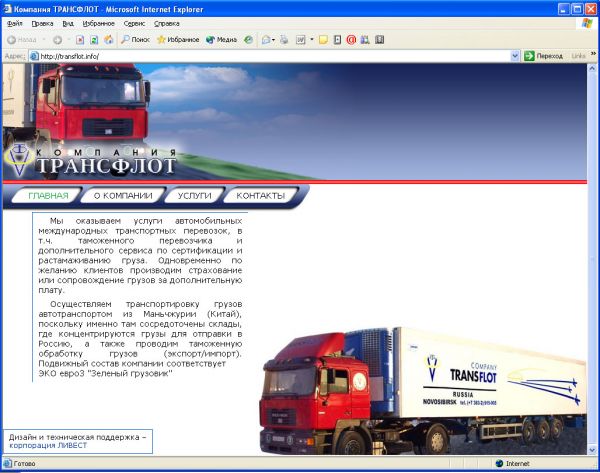Image resolution: width=600 pixels, height=473 pixels.
Task: Click the red @ icon in toolbar
Action: (x=351, y=40)
